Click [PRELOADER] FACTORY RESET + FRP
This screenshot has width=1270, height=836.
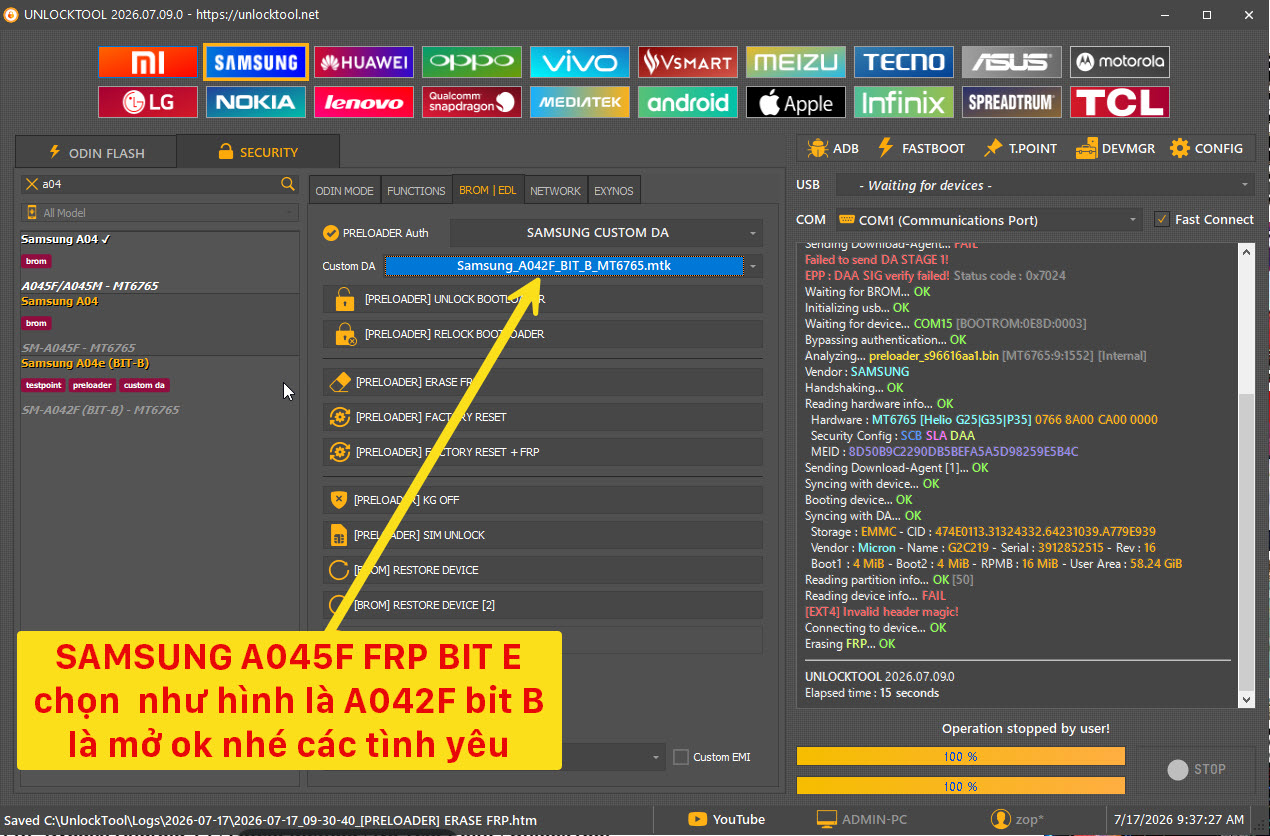542,452
